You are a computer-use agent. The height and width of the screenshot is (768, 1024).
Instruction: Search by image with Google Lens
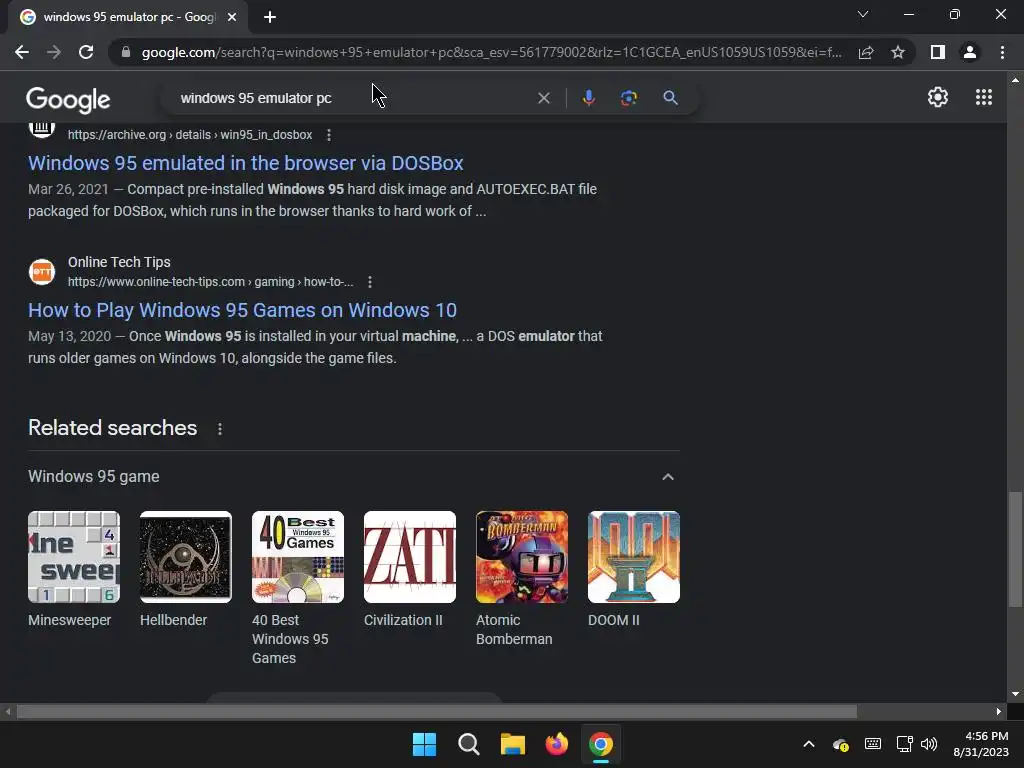click(x=628, y=98)
